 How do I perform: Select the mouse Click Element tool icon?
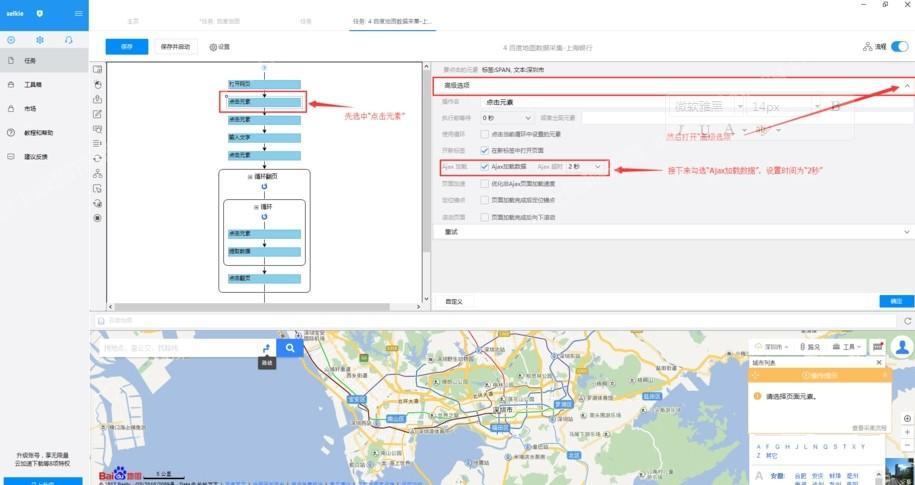97,84
